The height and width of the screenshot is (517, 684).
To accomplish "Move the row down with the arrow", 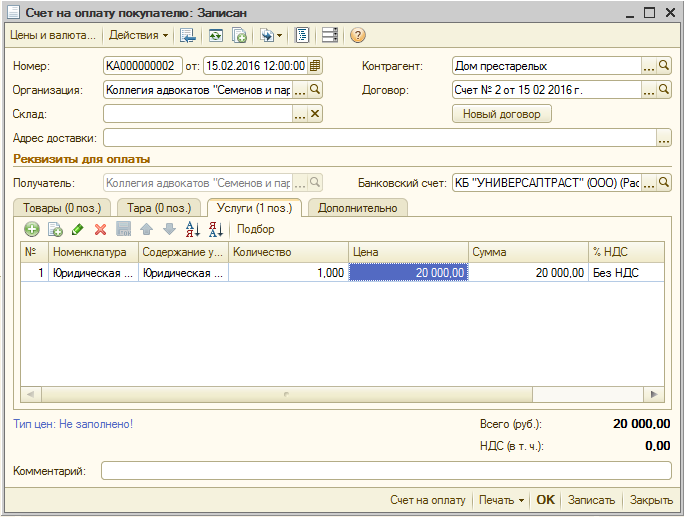I will (169, 229).
